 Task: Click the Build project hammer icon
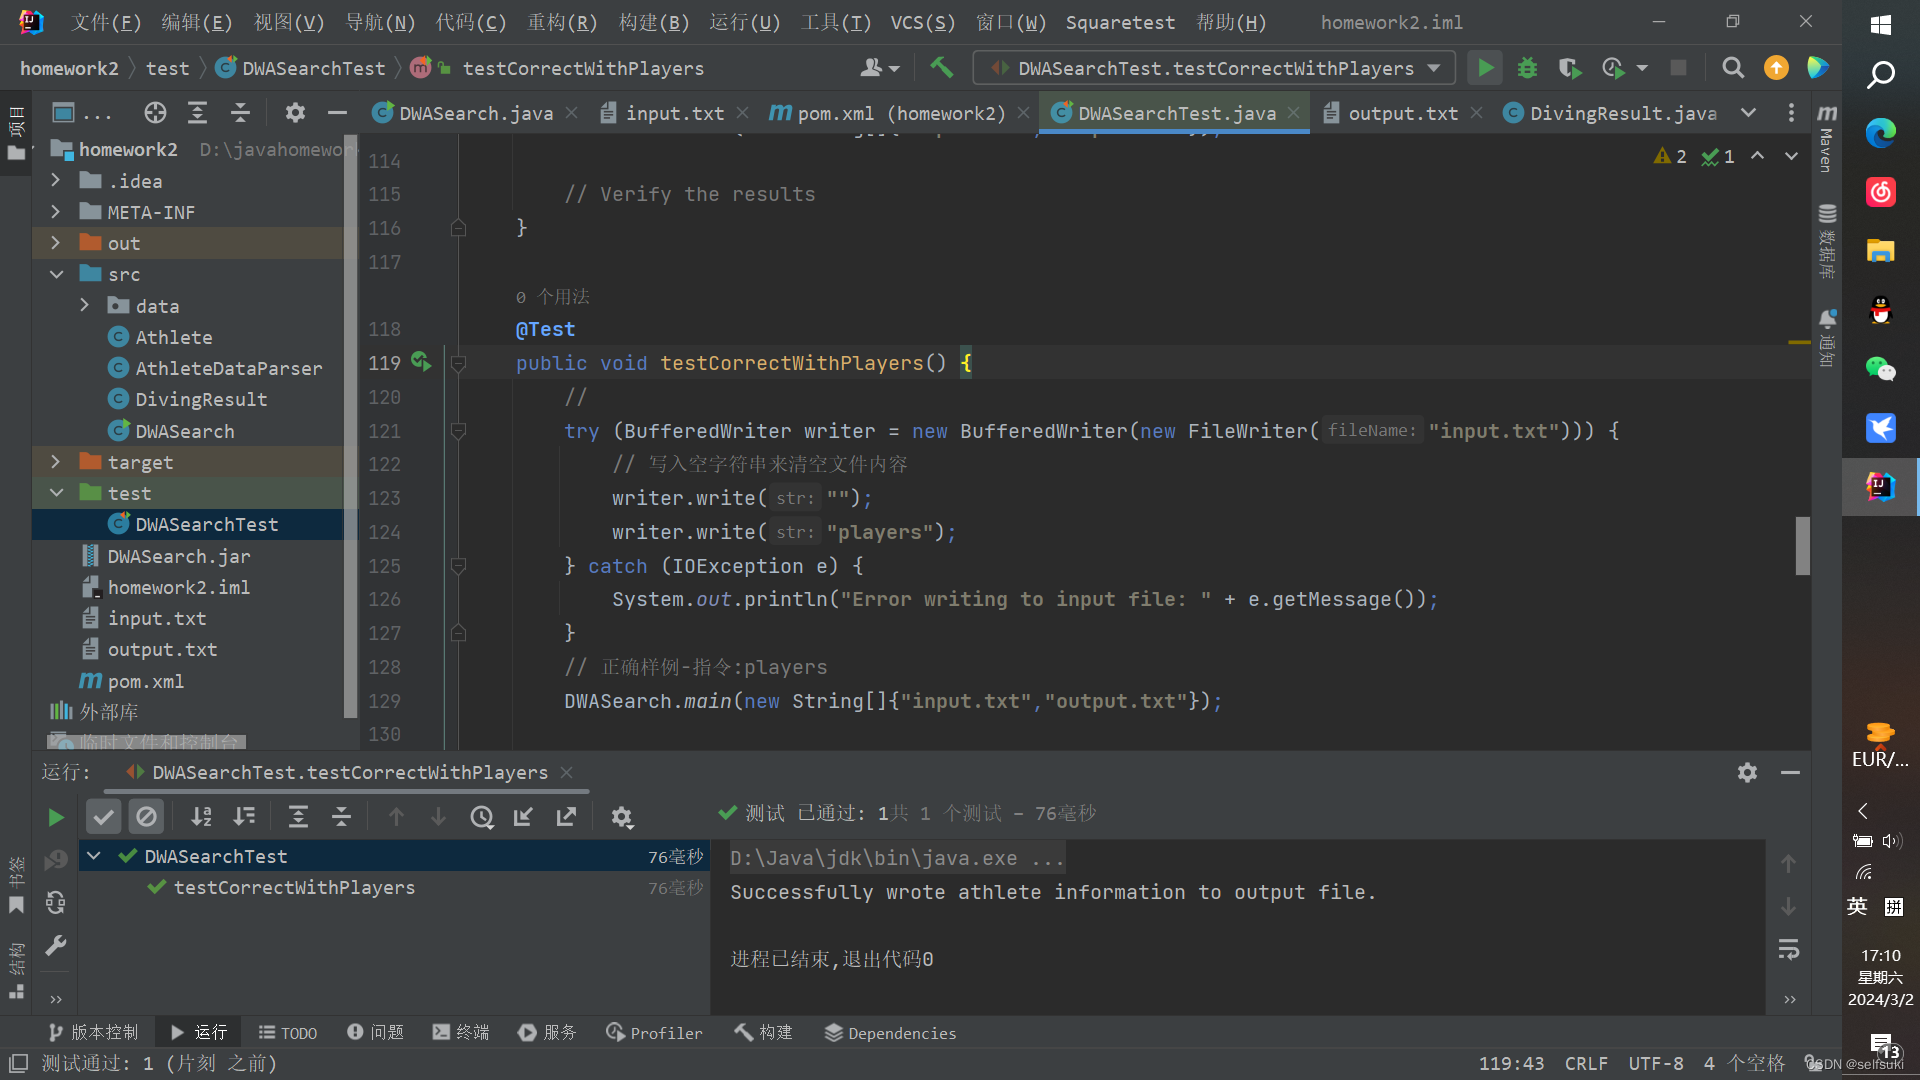941,68
